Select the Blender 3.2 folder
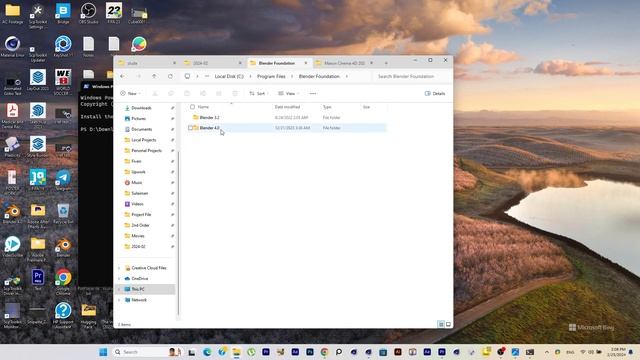Viewport: 640px width, 360px height. [209, 118]
